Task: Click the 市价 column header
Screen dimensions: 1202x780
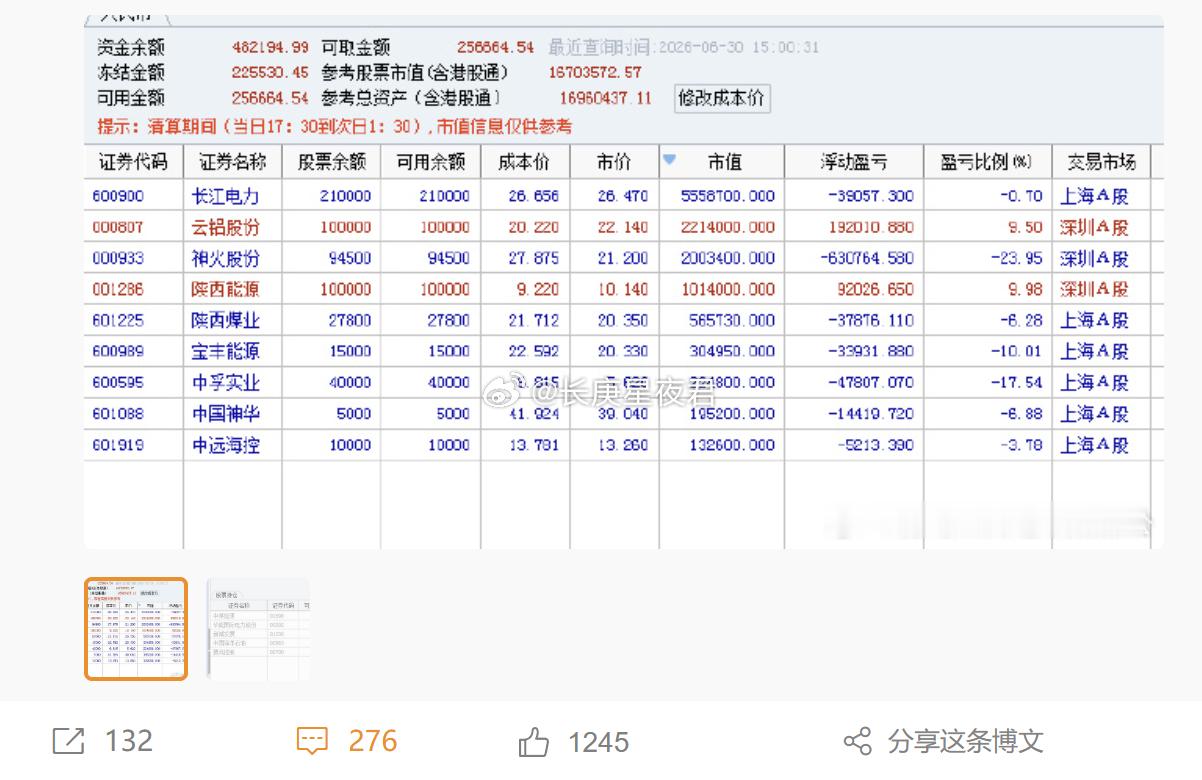Action: pyautogui.click(x=614, y=162)
